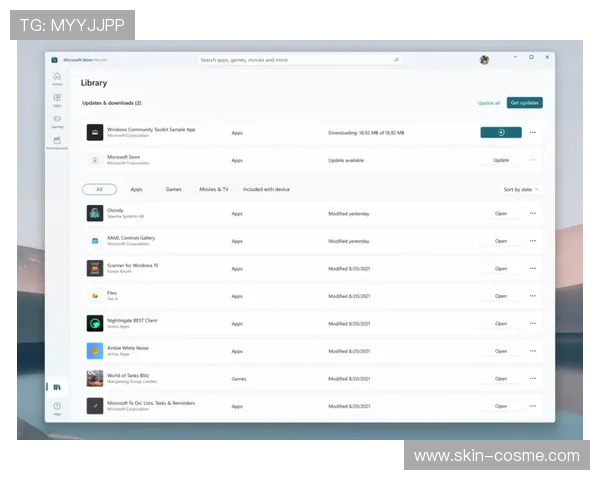Screen dimensions: 600x480
Task: Click the Downloading 18.92 MB status text
Action: point(366,133)
